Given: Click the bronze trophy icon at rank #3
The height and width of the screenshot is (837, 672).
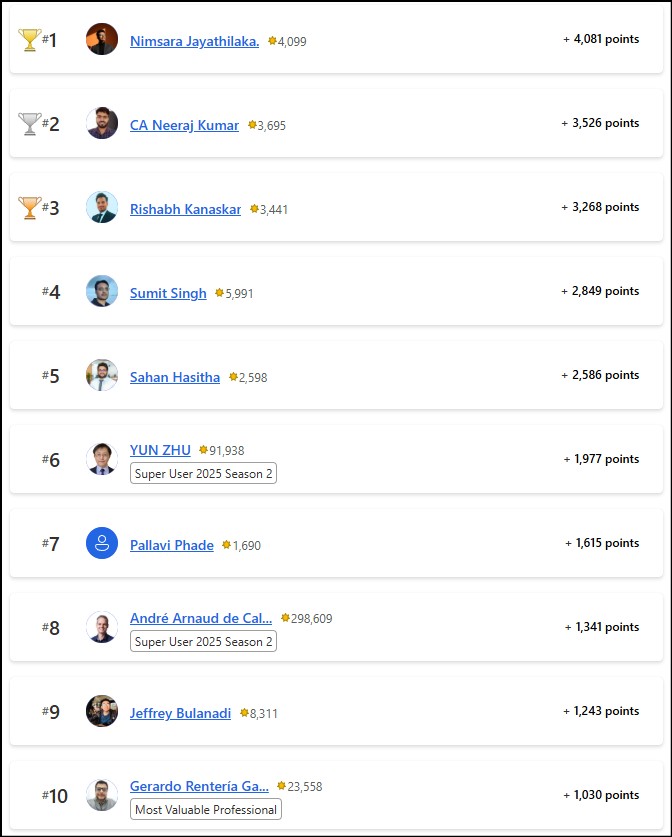Looking at the screenshot, I should click(x=29, y=208).
